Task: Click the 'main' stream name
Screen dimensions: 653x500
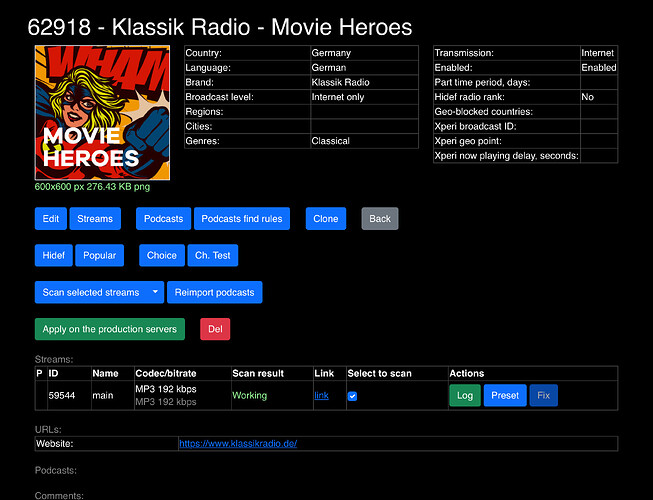Action: pyautogui.click(x=103, y=396)
